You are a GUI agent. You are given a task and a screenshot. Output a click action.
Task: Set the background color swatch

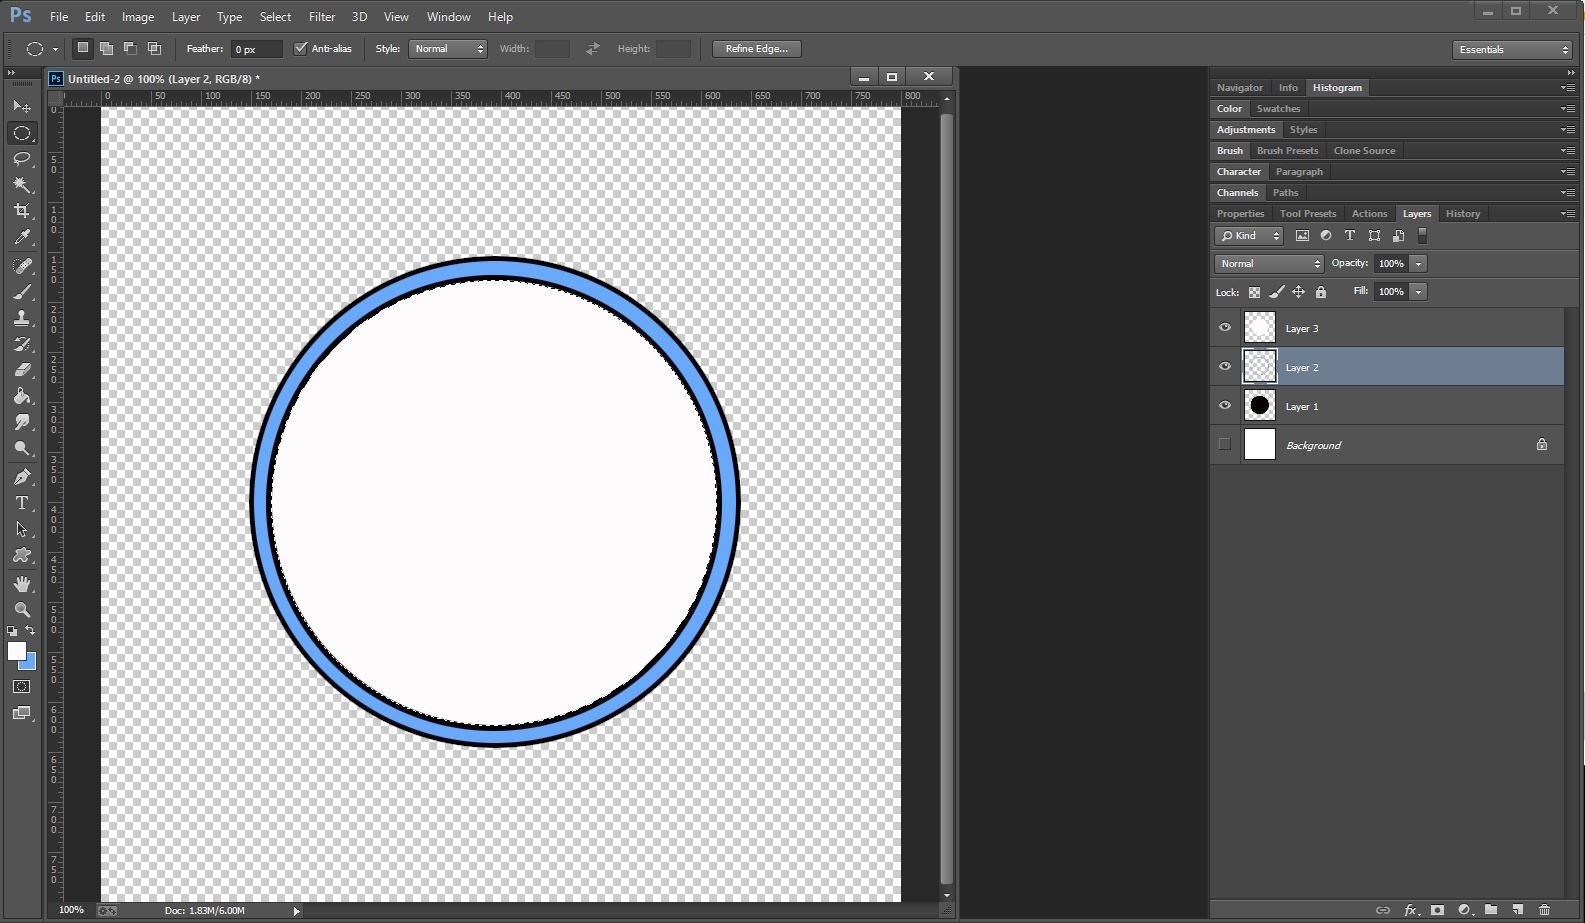coord(30,663)
